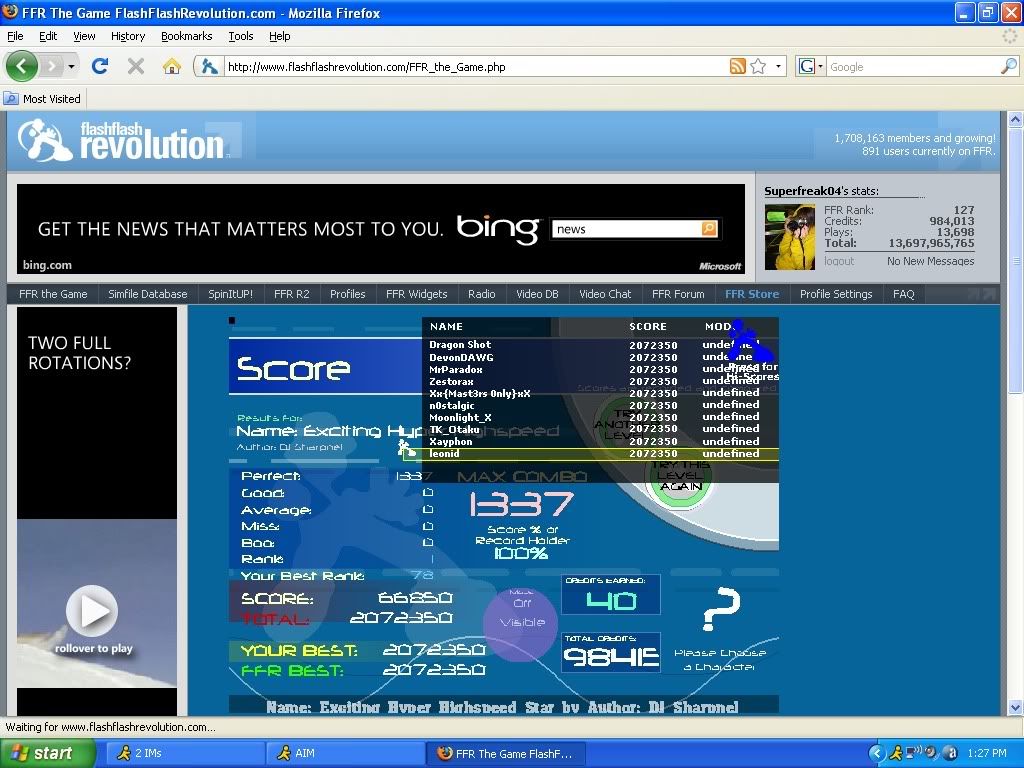Expand the address bar URL dropdown
This screenshot has width=1024, height=768.
(x=779, y=67)
